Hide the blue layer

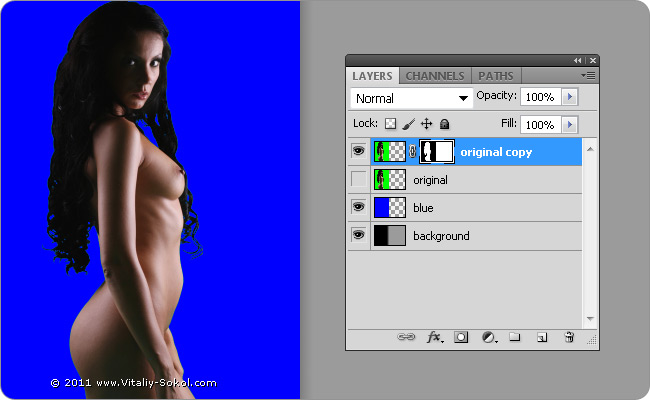coord(359,207)
